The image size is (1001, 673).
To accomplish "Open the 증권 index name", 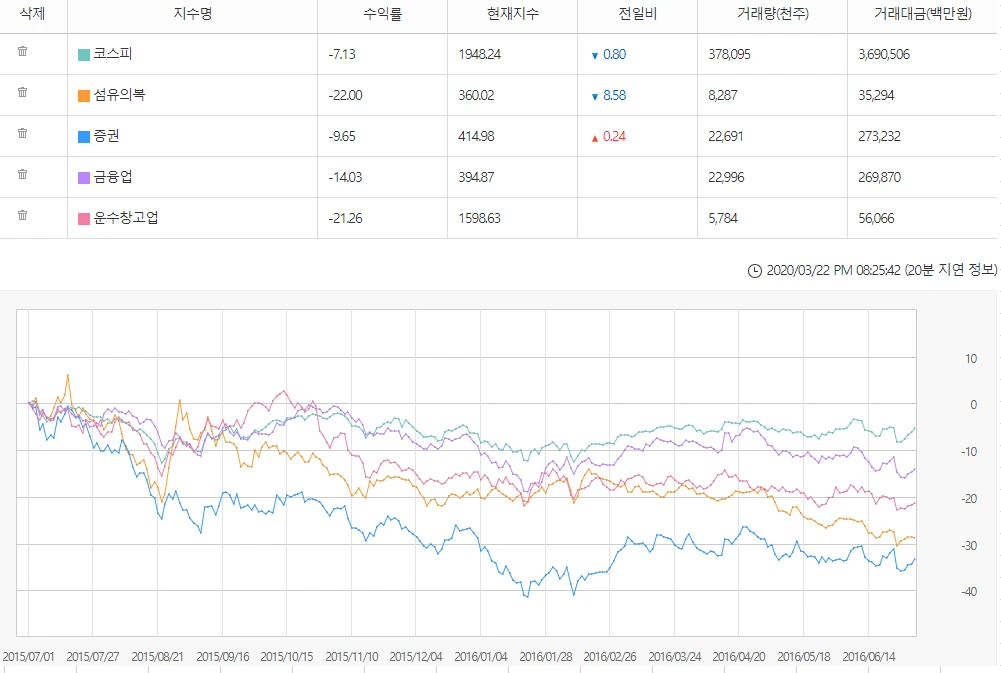I will point(107,135).
